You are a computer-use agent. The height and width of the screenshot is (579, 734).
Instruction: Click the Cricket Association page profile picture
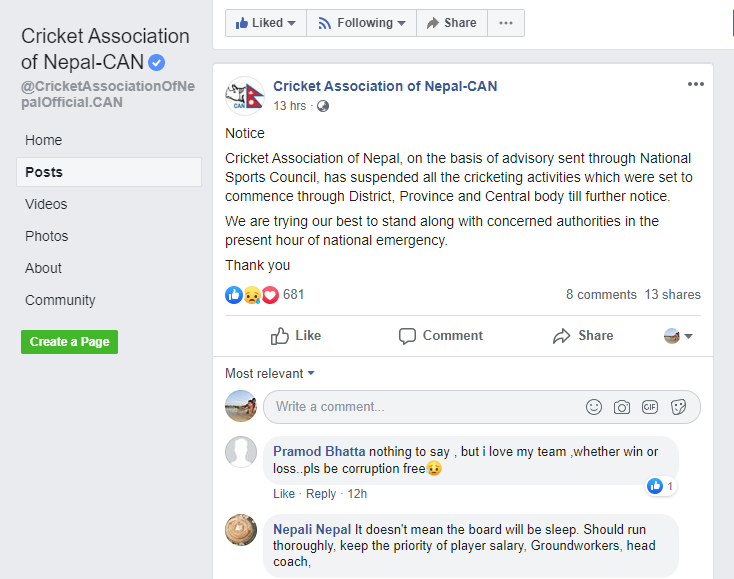pyautogui.click(x=245, y=96)
